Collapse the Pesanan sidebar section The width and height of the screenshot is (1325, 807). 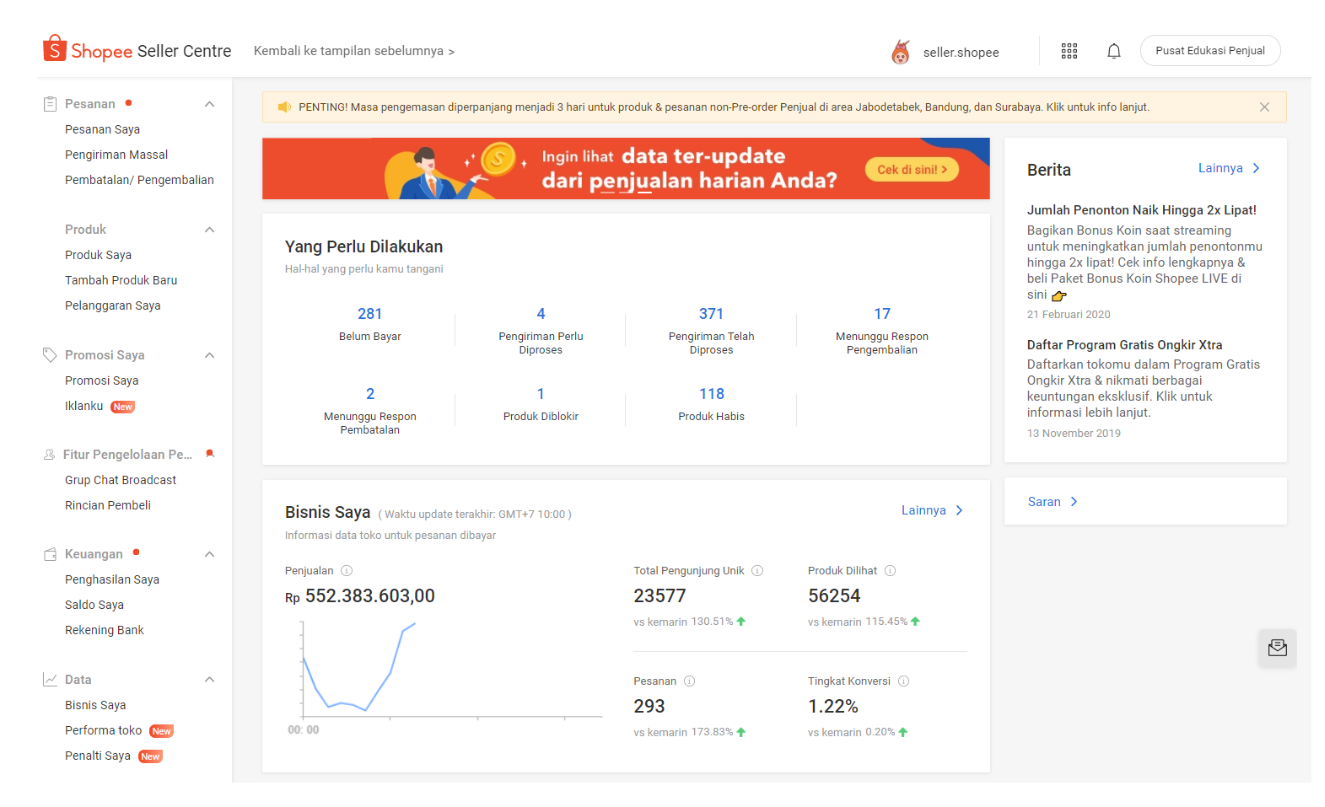tap(209, 103)
